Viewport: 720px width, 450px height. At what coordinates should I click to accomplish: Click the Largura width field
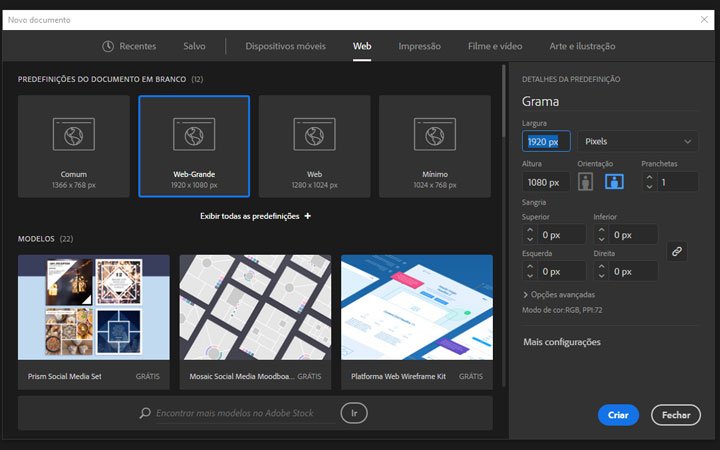pos(546,141)
